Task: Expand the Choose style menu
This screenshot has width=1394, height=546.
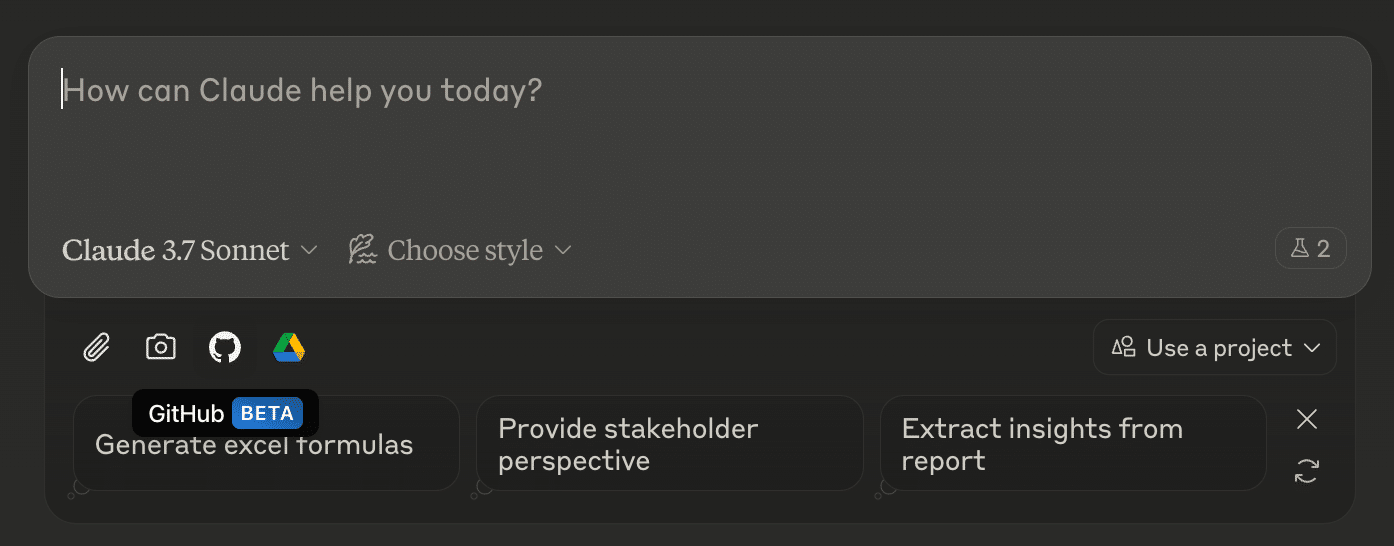Action: [464, 250]
